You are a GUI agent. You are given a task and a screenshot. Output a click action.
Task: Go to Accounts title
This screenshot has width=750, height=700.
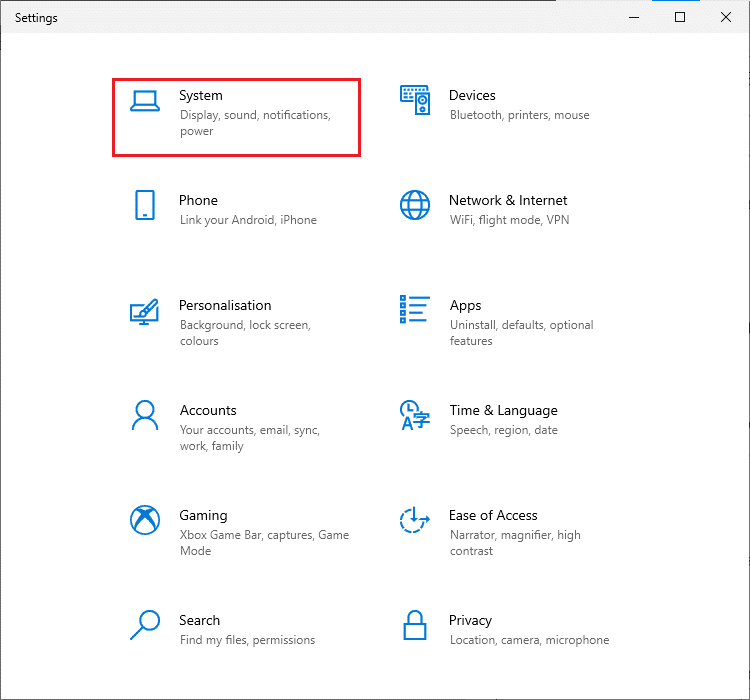(x=208, y=410)
